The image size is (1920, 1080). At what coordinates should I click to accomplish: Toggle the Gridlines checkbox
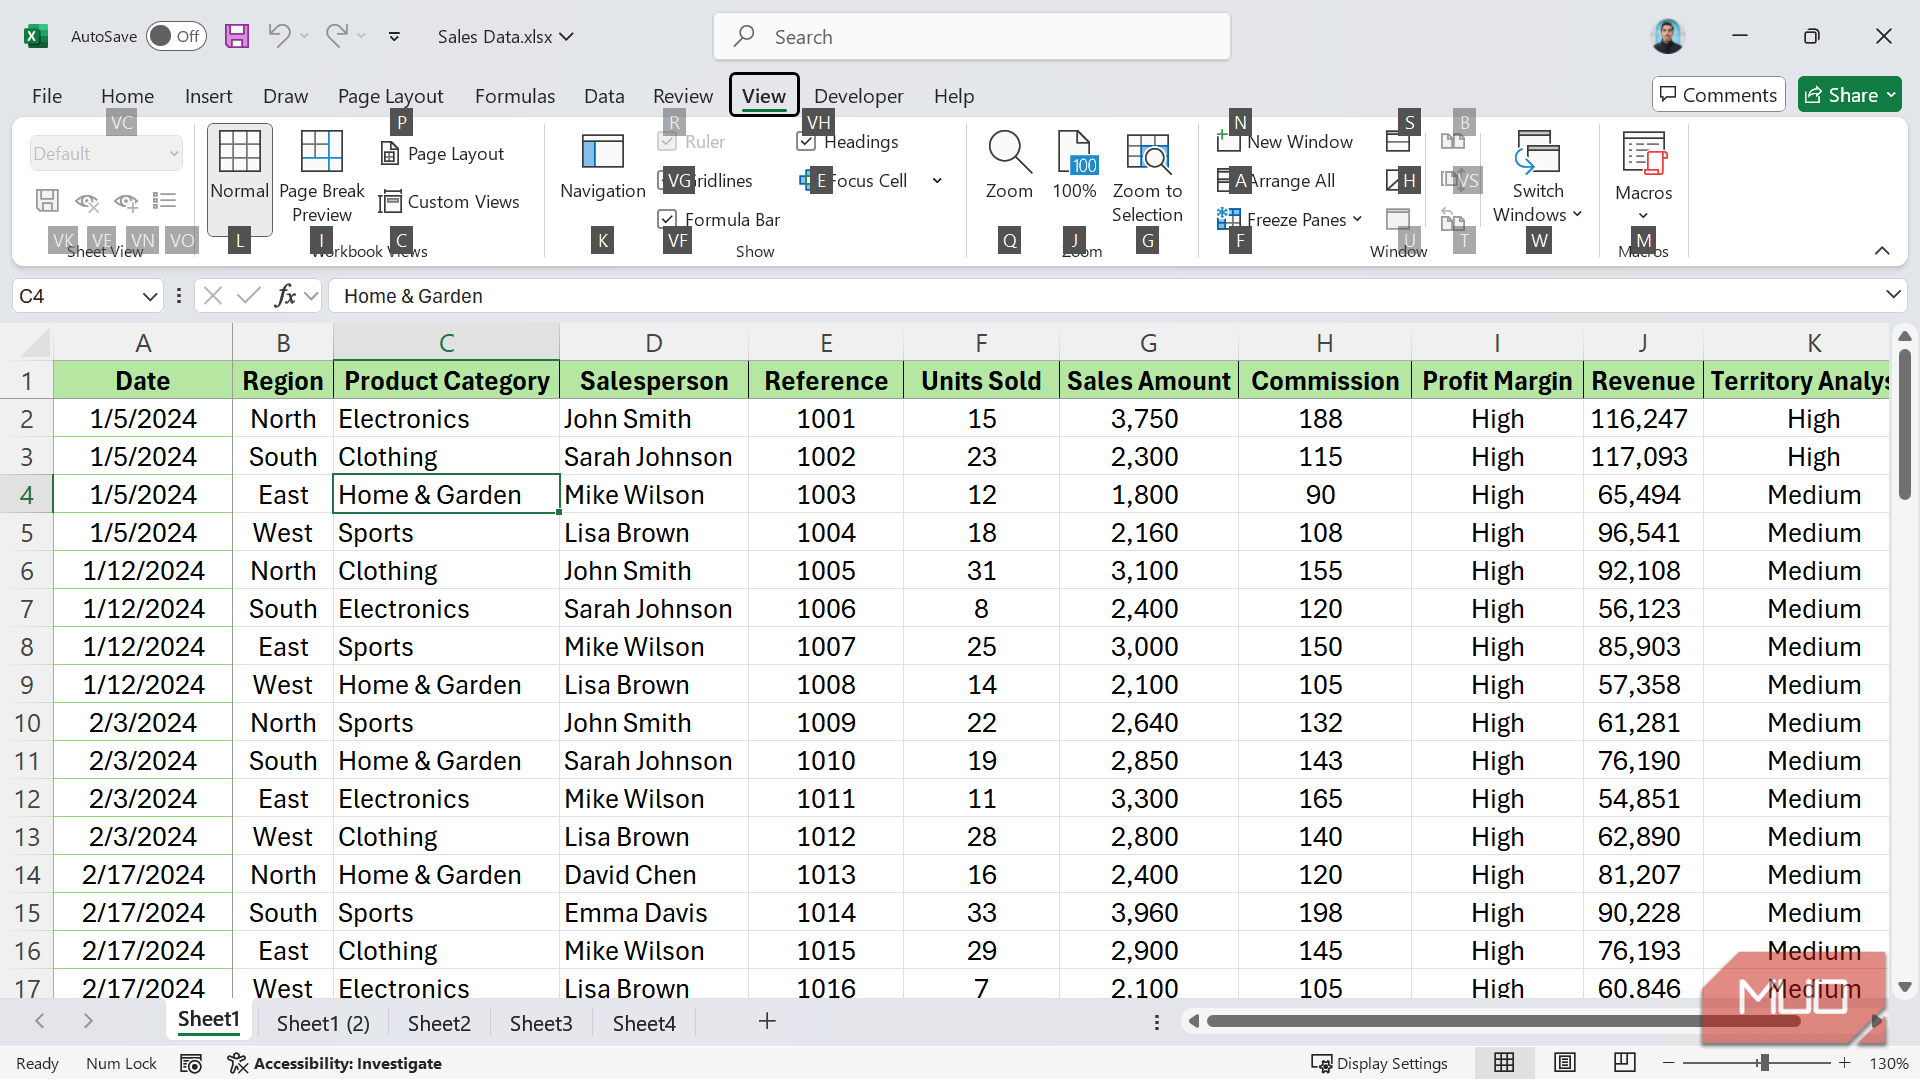point(667,181)
